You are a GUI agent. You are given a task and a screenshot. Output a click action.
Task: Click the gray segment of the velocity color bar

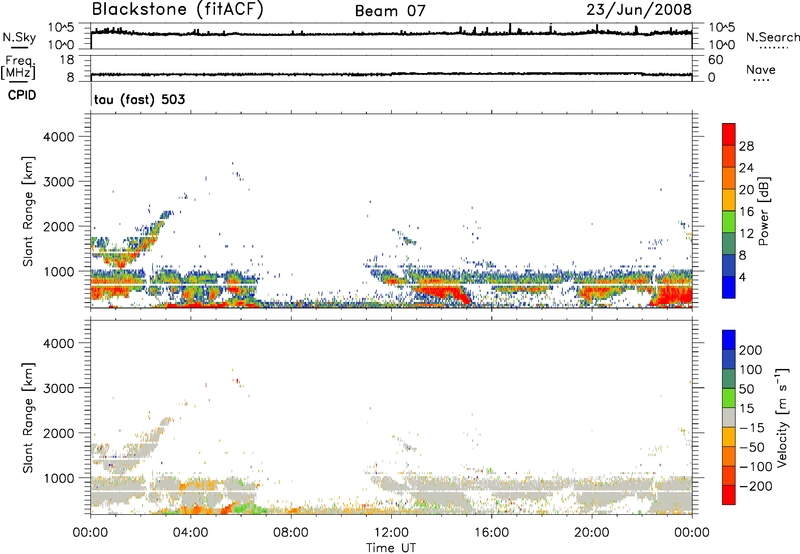(729, 418)
